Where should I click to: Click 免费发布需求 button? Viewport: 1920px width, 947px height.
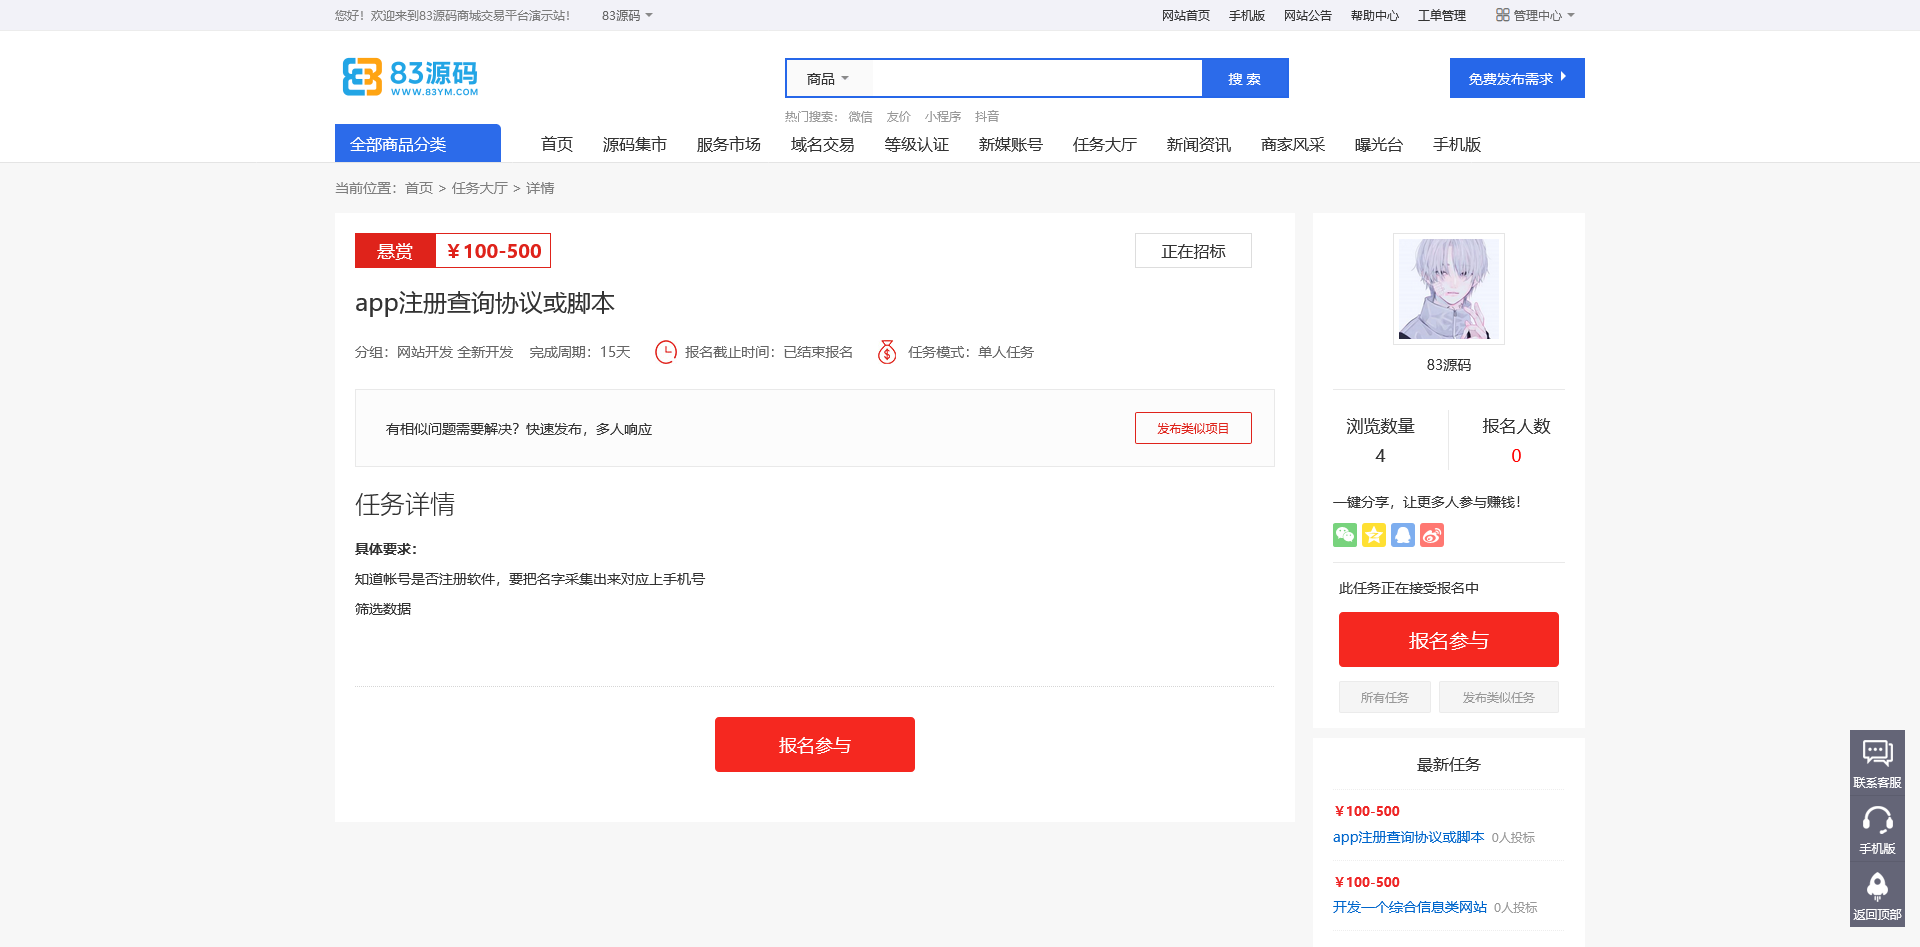click(1517, 78)
